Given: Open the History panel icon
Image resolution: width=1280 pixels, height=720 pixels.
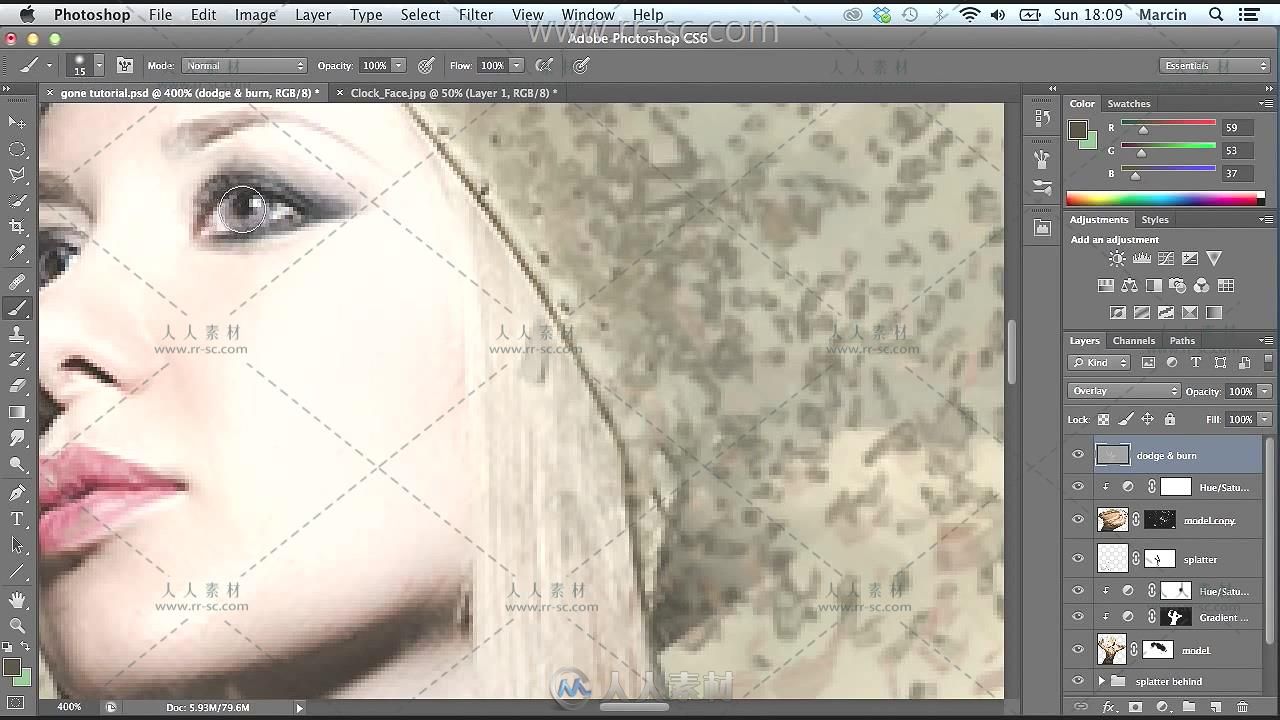Looking at the screenshot, I should [x=1042, y=118].
